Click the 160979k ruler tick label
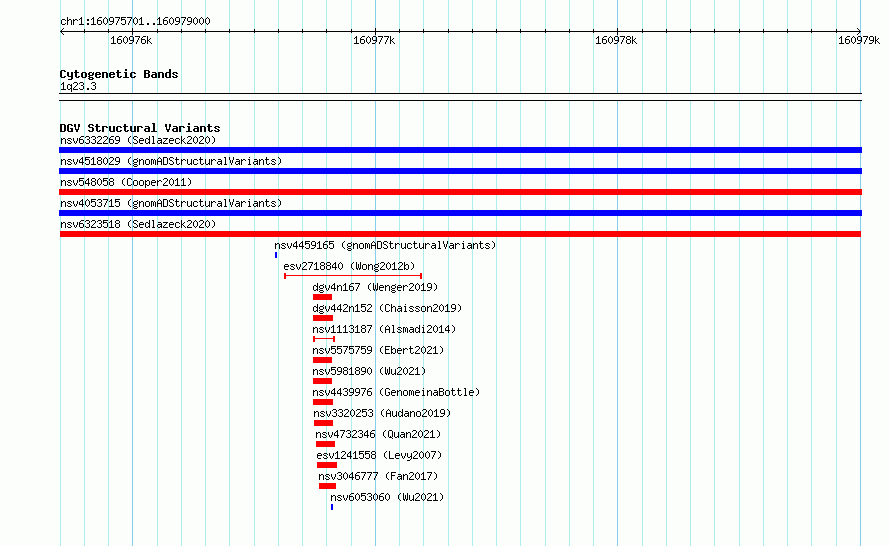 point(859,40)
